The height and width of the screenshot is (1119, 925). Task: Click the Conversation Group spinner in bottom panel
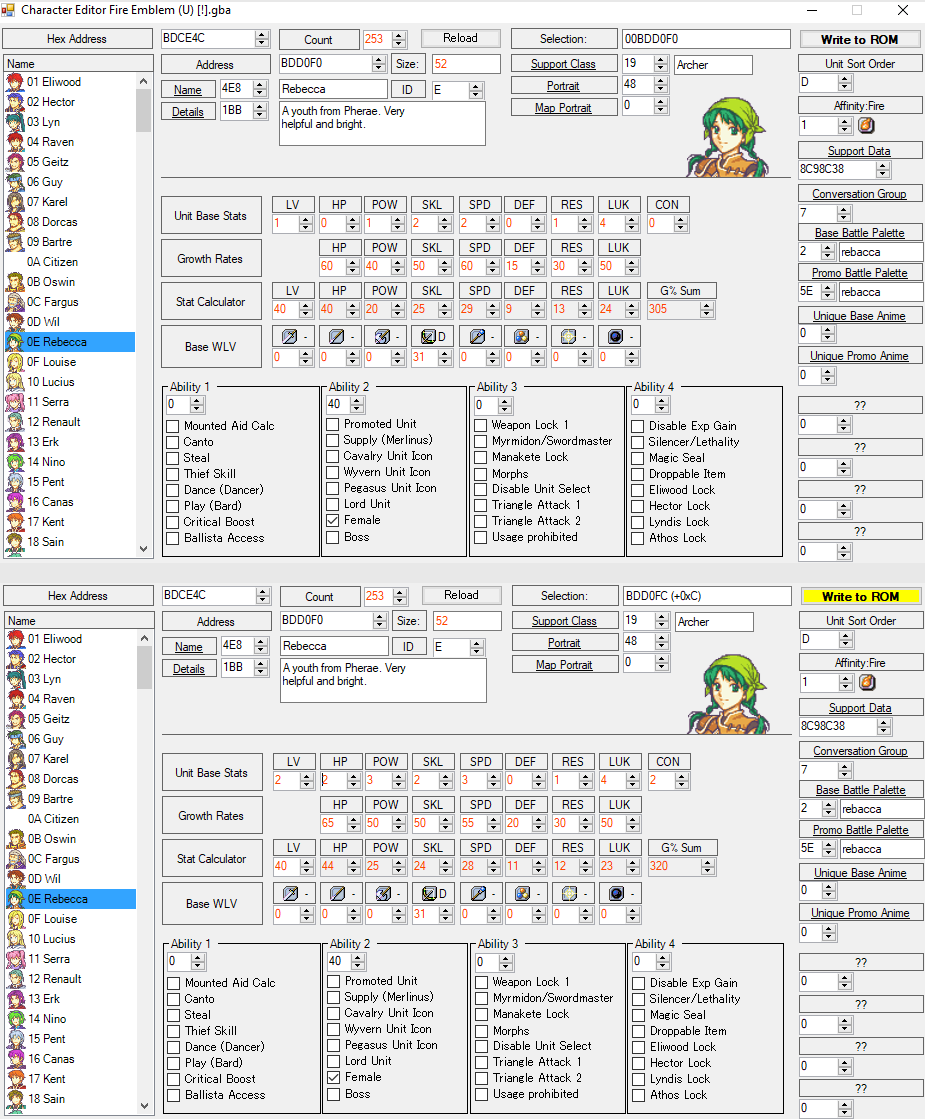point(845,771)
